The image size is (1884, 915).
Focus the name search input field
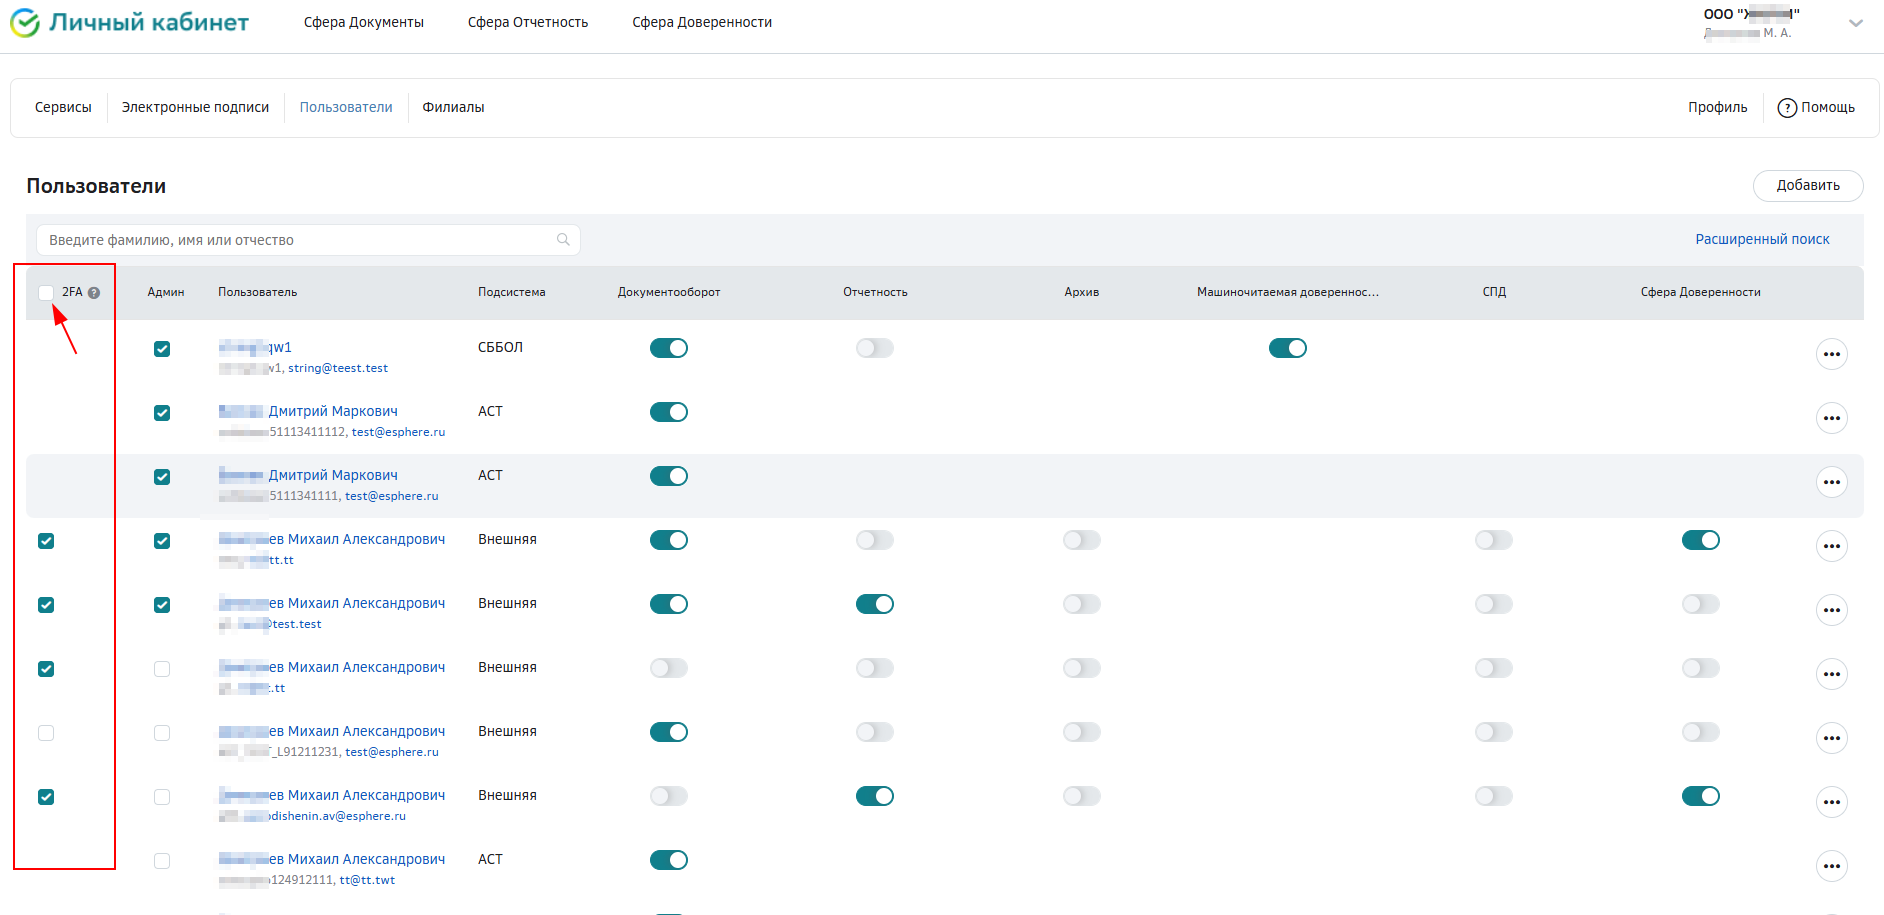(x=308, y=240)
